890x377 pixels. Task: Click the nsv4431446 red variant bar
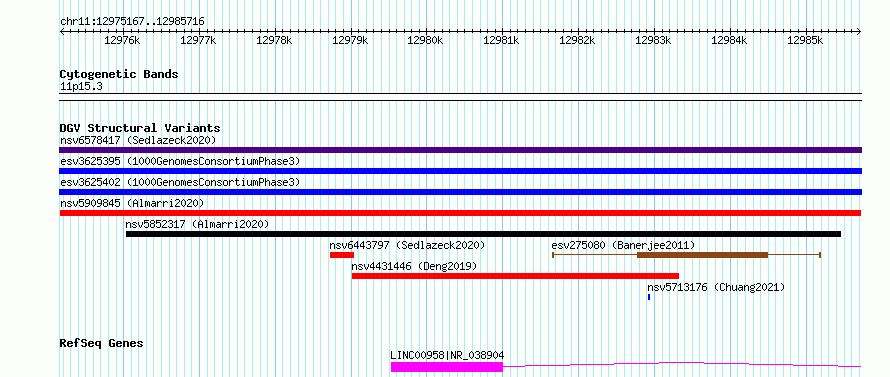(515, 276)
